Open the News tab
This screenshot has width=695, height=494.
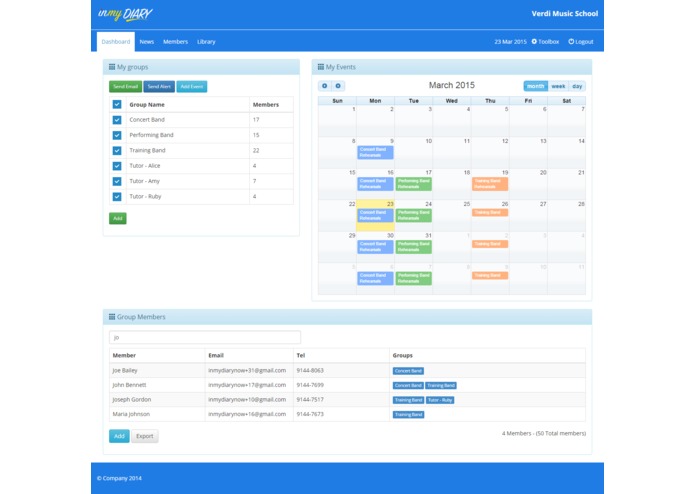147,42
